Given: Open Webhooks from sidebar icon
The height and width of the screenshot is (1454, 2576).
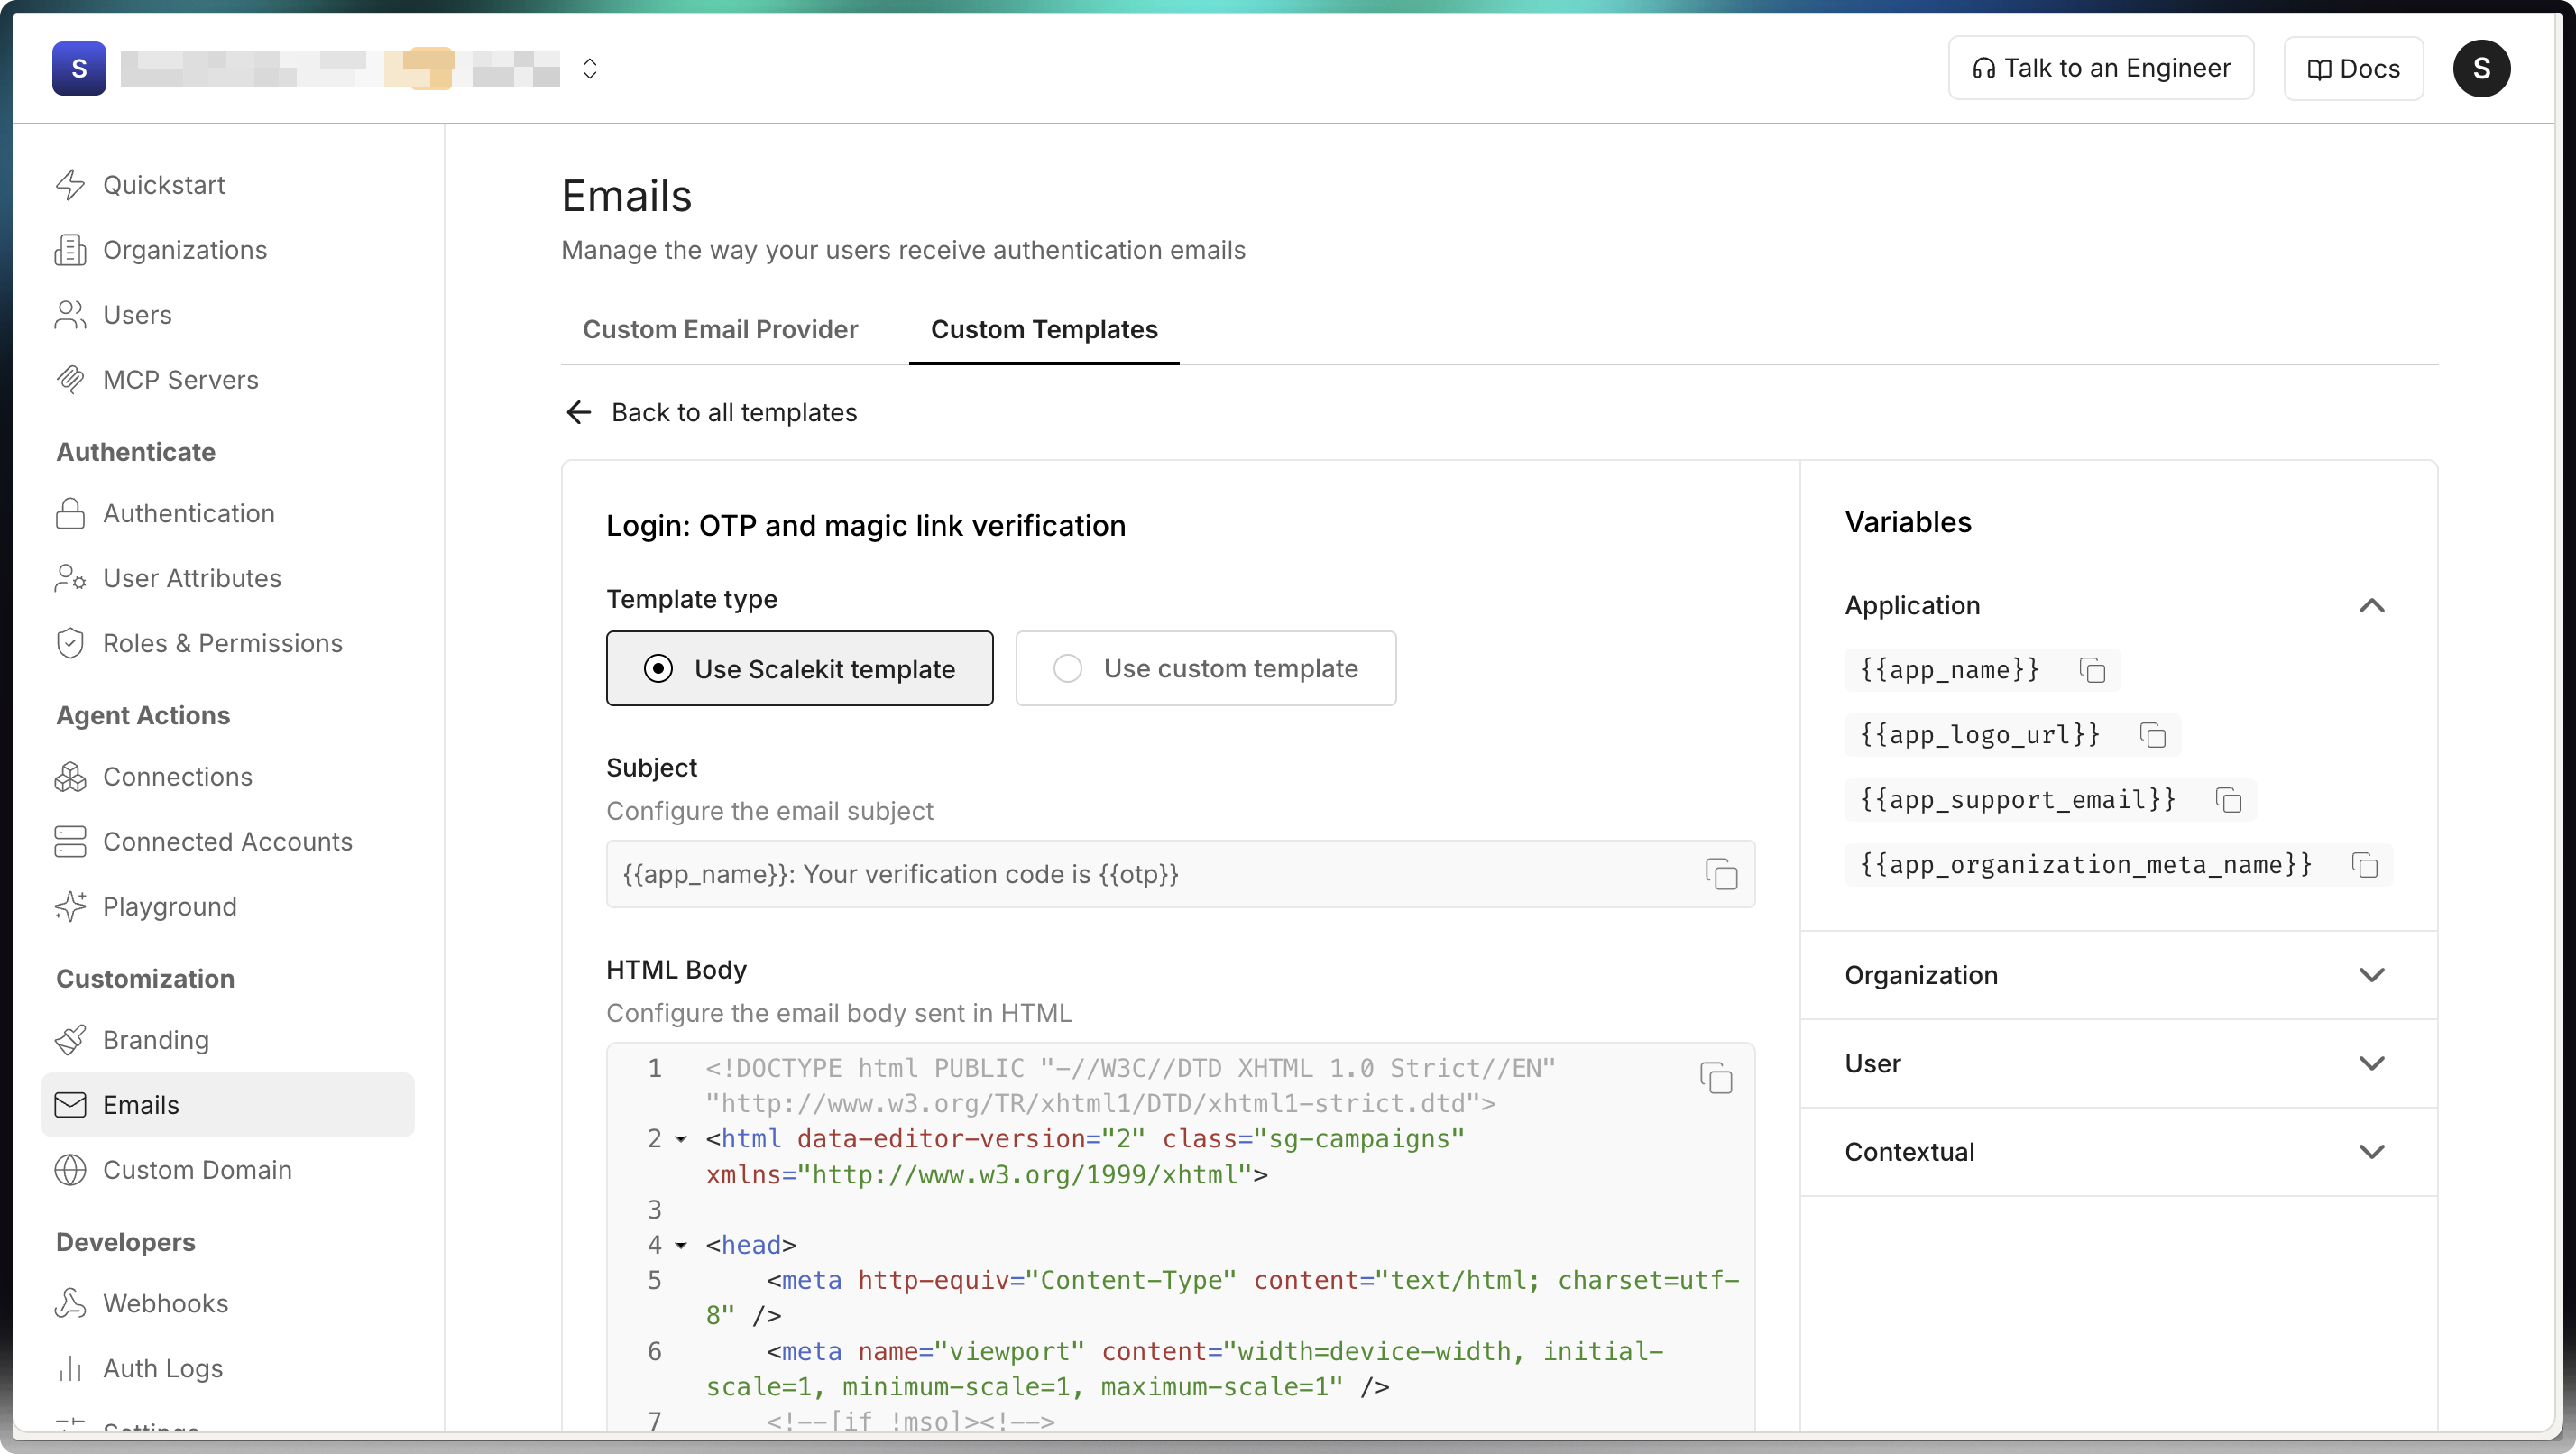Looking at the screenshot, I should 70,1303.
